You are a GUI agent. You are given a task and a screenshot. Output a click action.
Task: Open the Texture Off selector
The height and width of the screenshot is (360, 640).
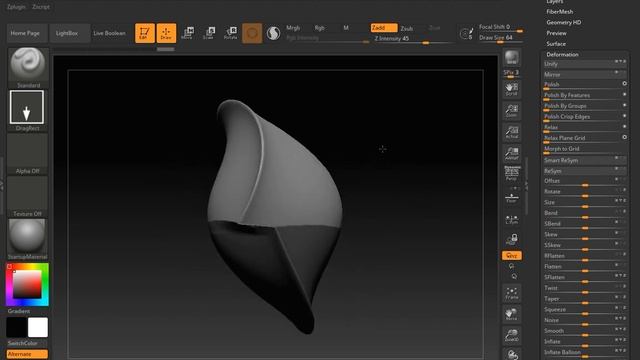tap(27, 197)
